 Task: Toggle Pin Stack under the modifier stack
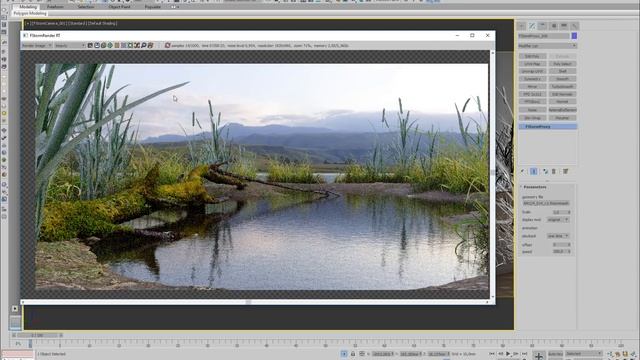tap(522, 171)
